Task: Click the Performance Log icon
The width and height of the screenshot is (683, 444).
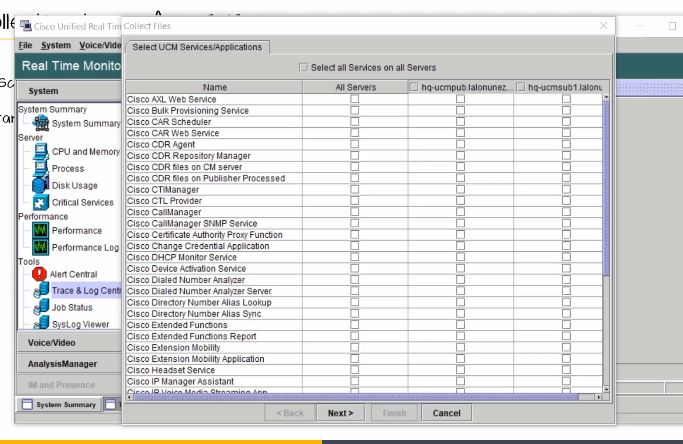Action: tap(41, 247)
